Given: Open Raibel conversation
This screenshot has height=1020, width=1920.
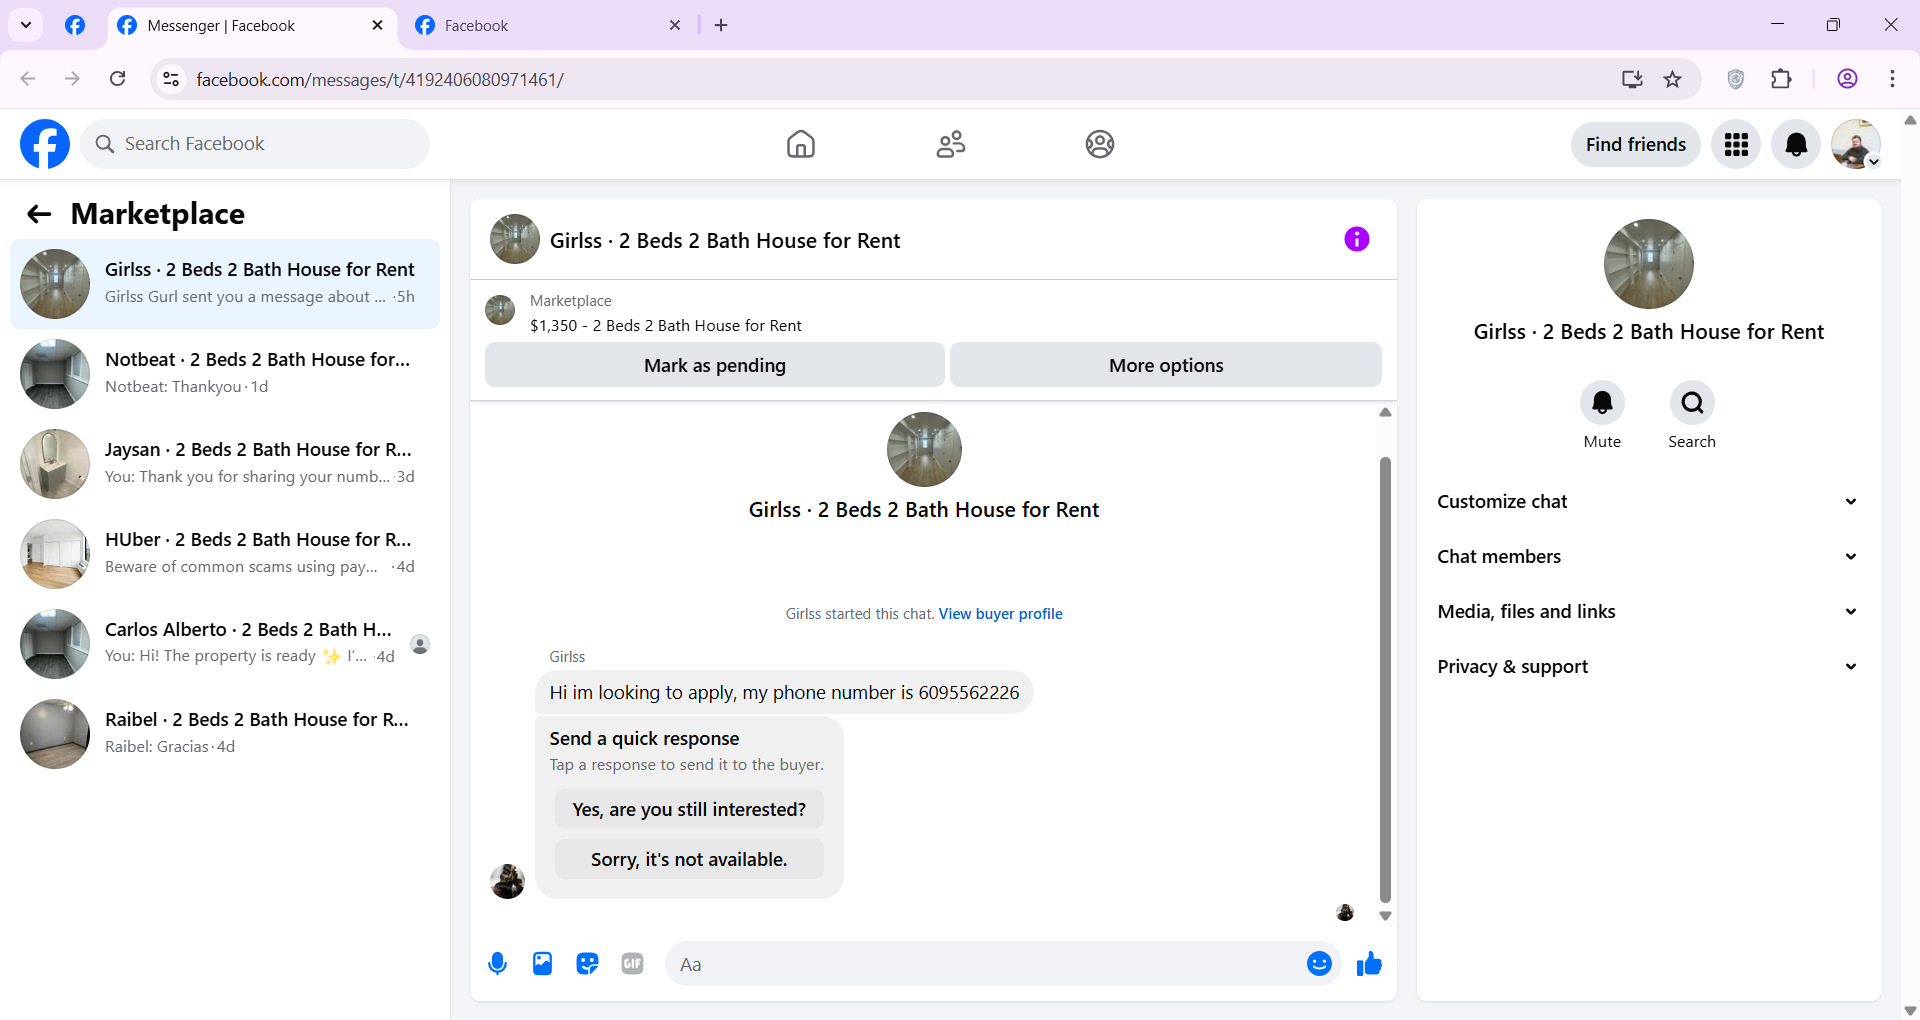Looking at the screenshot, I should click(225, 734).
